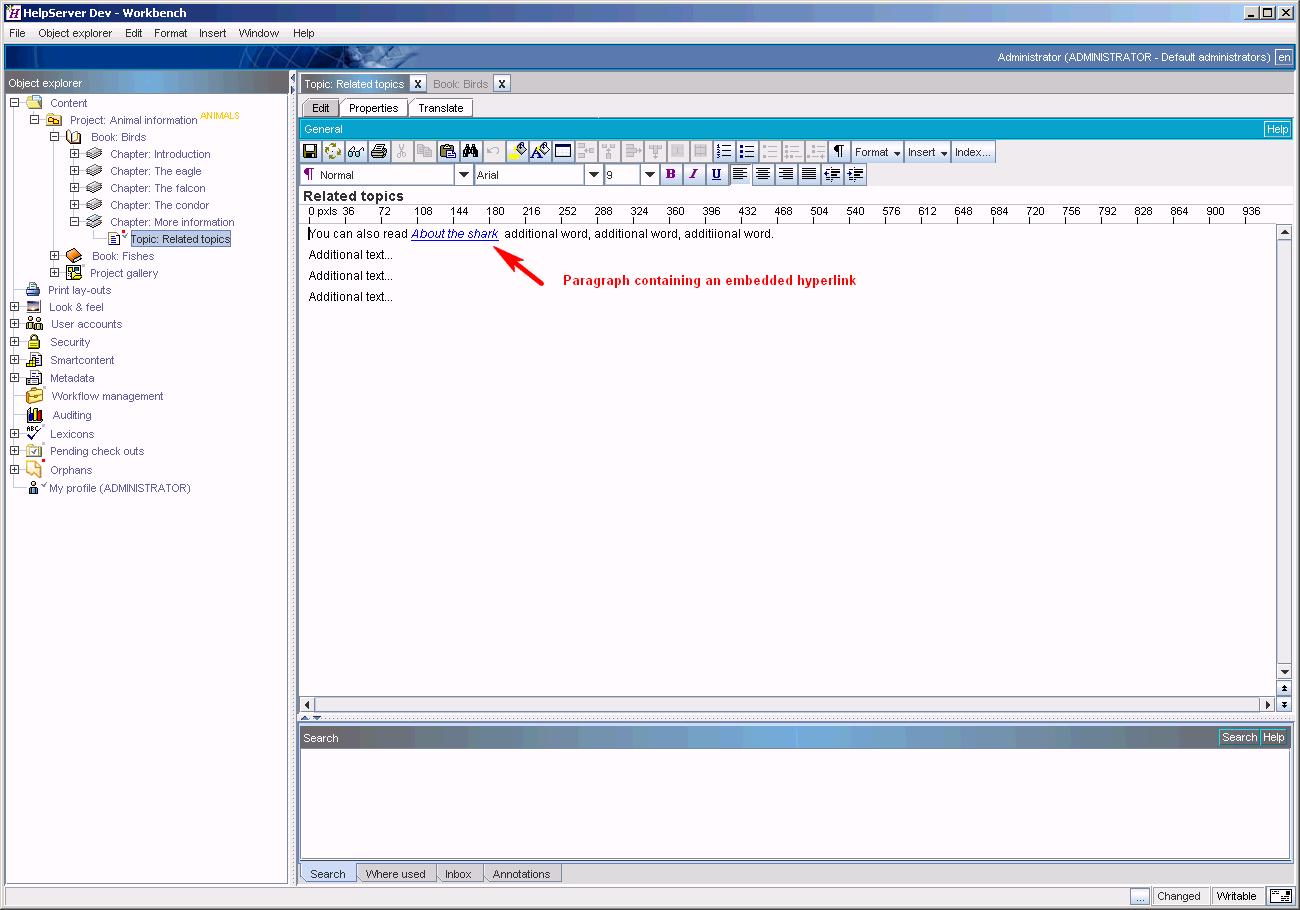Open the Inbox tab
This screenshot has width=1300, height=910.
pos(458,874)
